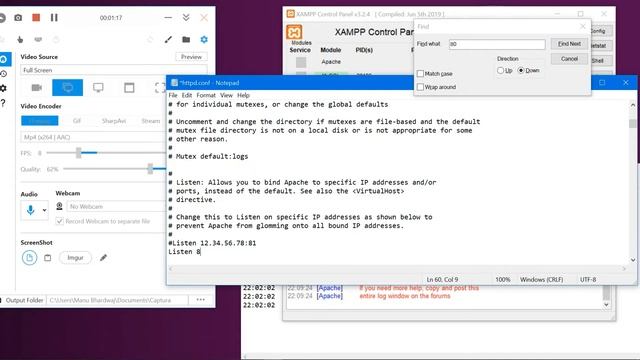Click the brush draw icon in Captura

[168, 39]
